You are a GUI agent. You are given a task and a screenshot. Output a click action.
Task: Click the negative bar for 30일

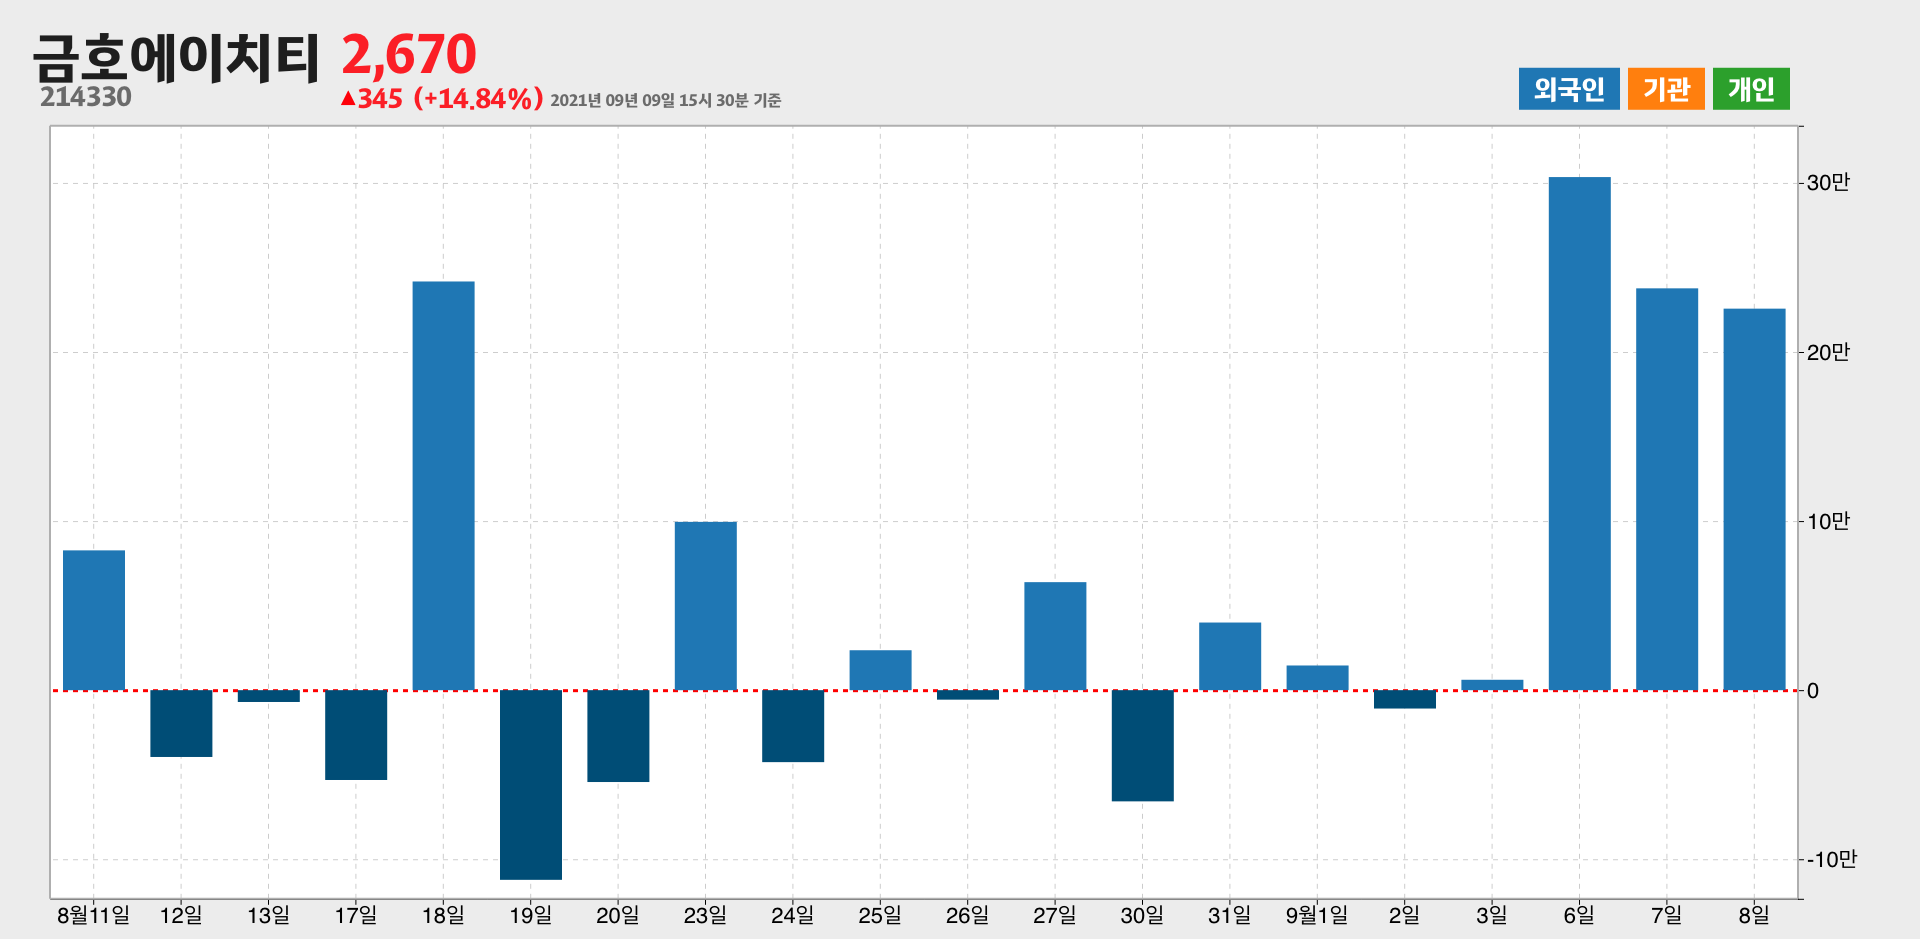click(x=1143, y=745)
